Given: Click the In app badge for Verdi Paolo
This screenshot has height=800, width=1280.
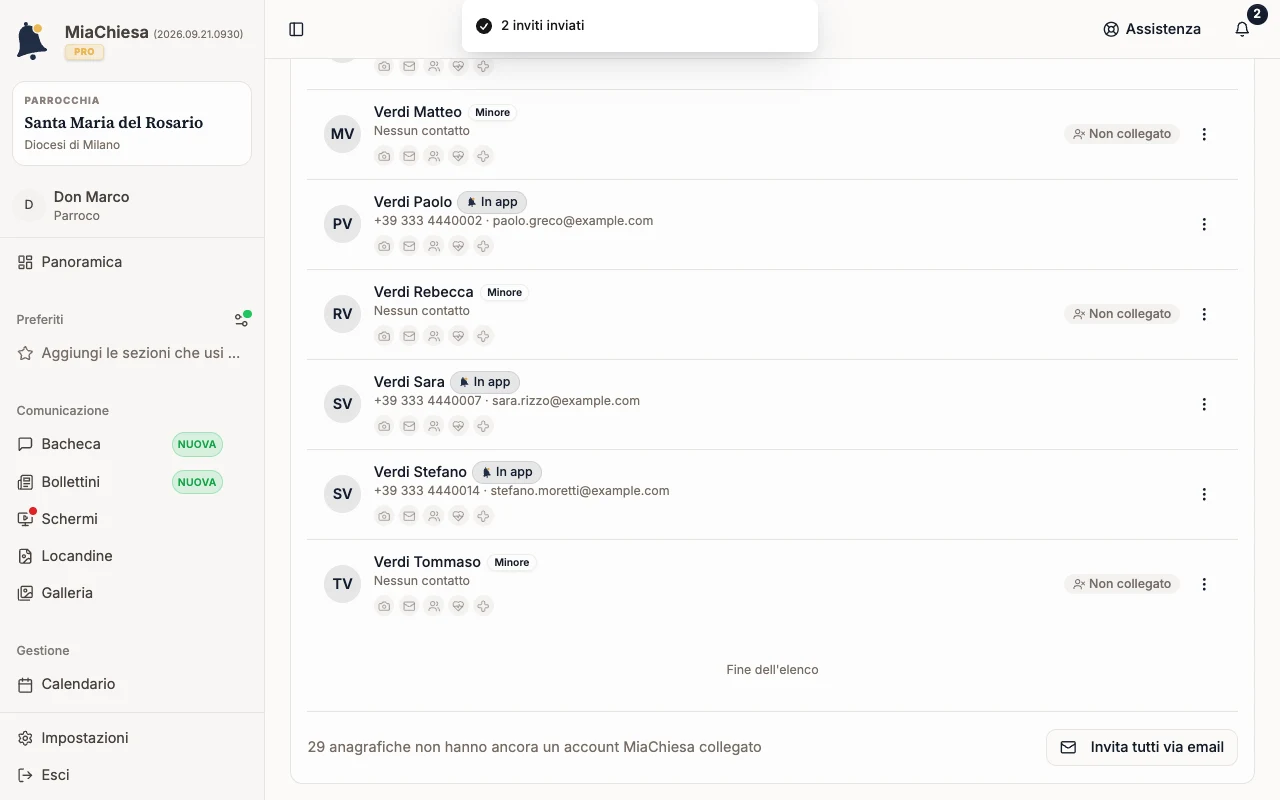Looking at the screenshot, I should click(492, 202).
